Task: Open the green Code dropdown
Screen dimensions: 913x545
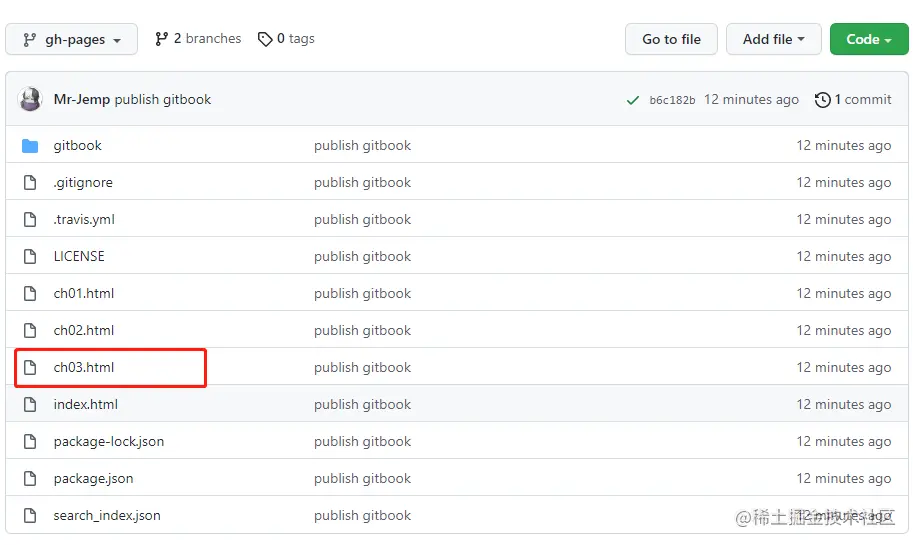Action: [868, 39]
